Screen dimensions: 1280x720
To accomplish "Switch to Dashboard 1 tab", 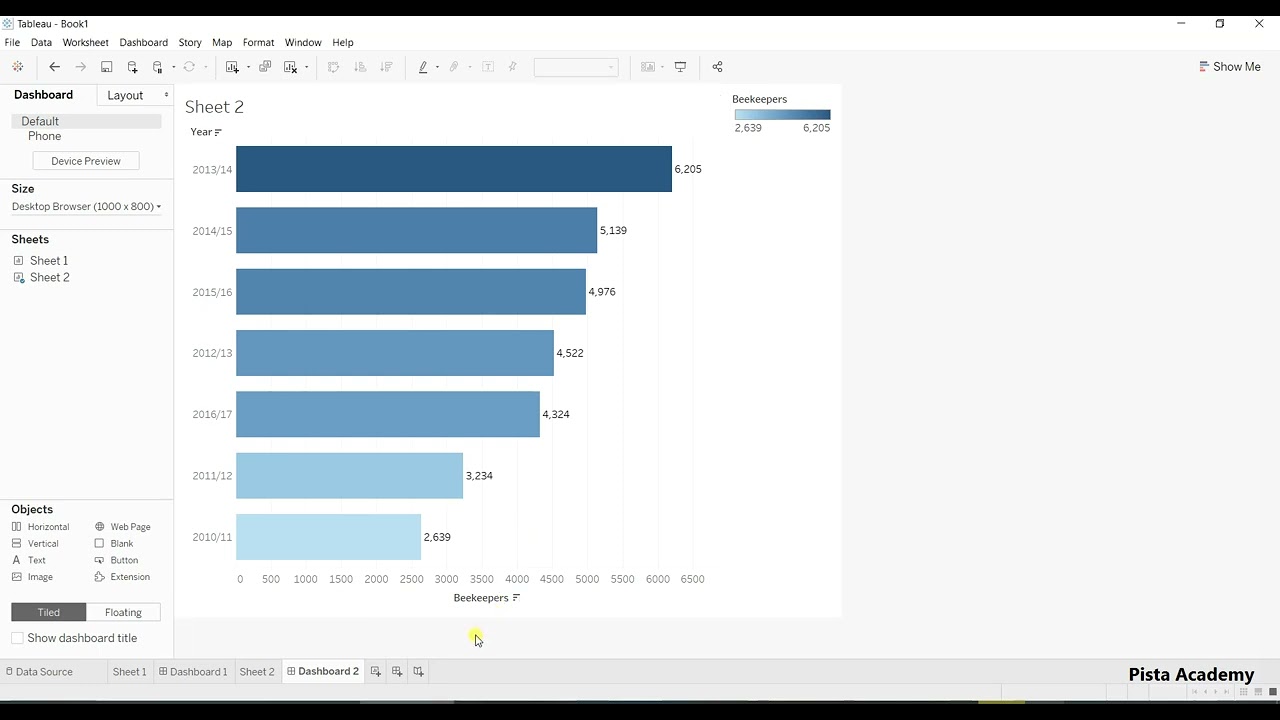I will [x=192, y=671].
